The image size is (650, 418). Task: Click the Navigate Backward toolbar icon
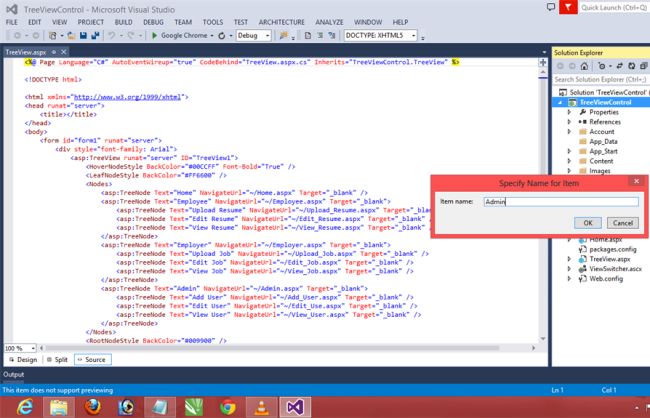pyautogui.click(x=17, y=36)
